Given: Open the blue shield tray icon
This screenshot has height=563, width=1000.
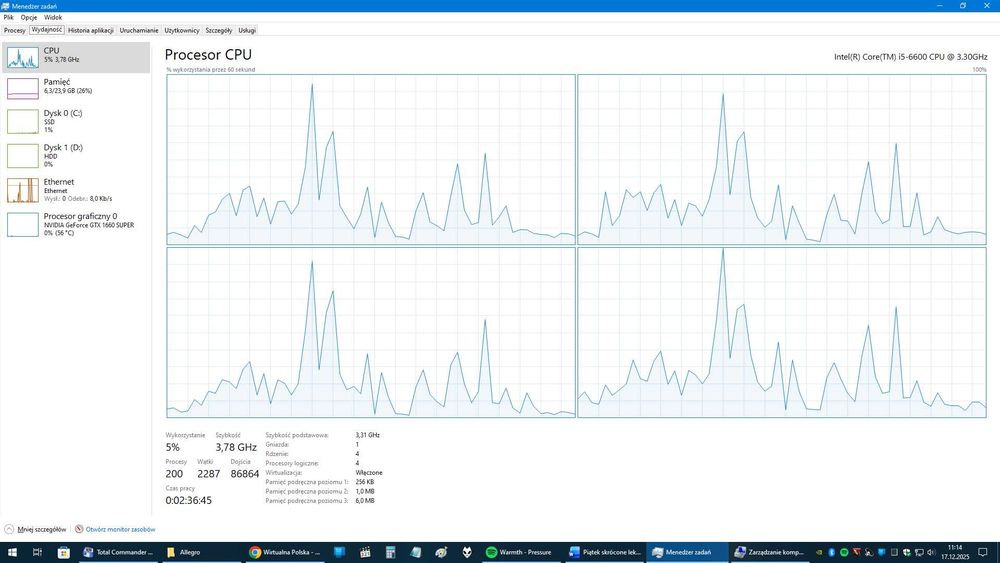Looking at the screenshot, I should pyautogui.click(x=882, y=552).
